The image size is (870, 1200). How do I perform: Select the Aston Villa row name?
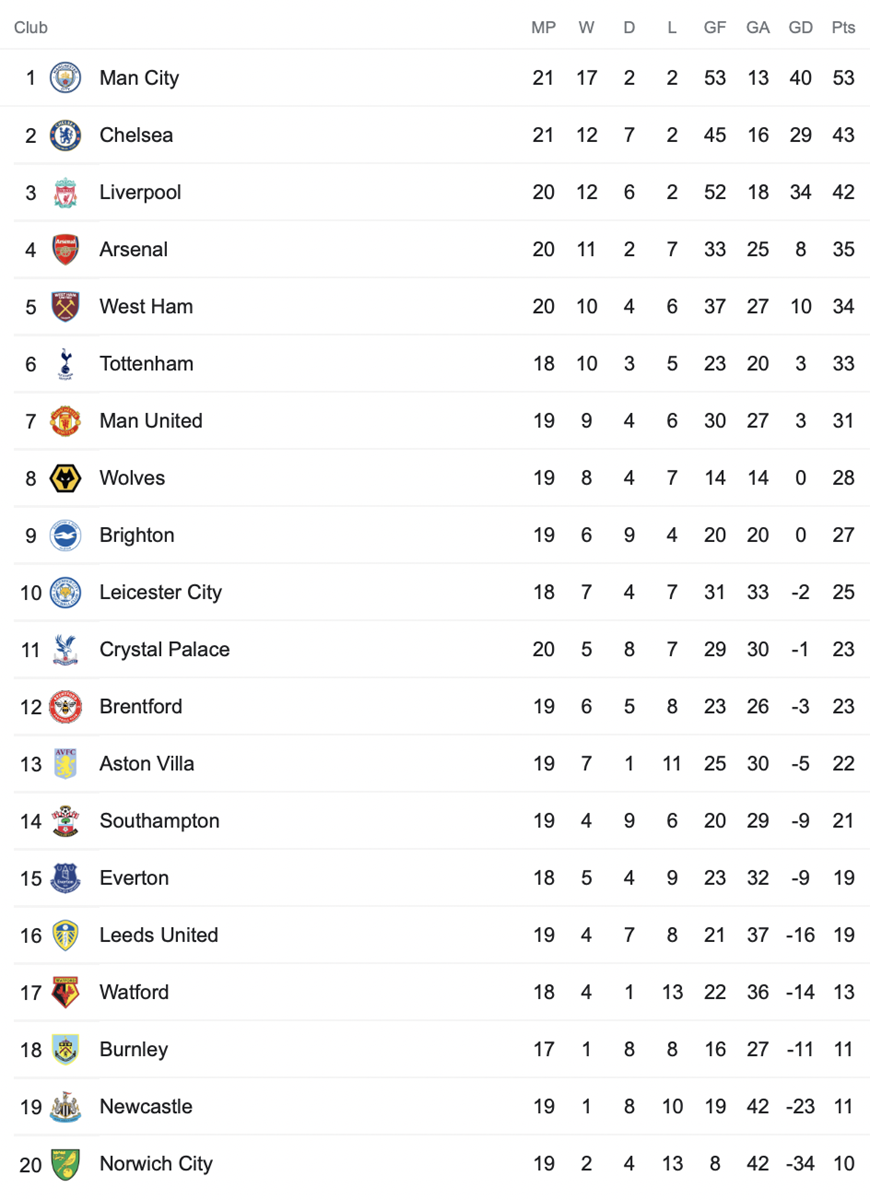tap(147, 763)
